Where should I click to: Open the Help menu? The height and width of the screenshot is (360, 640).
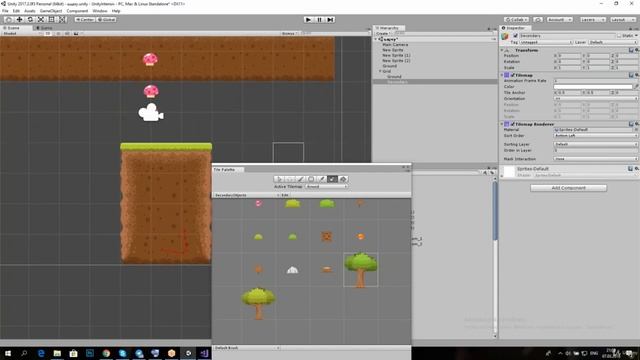pos(116,11)
